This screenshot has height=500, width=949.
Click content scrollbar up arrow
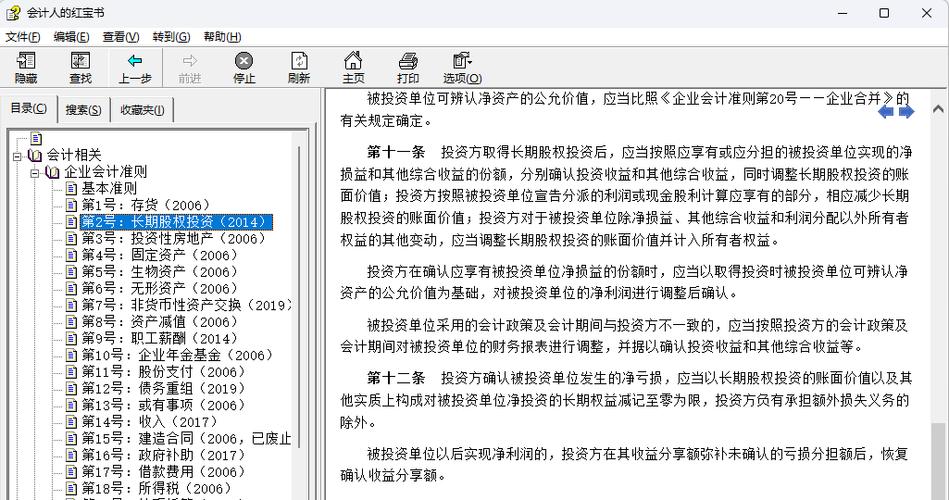pyautogui.click(x=938, y=109)
